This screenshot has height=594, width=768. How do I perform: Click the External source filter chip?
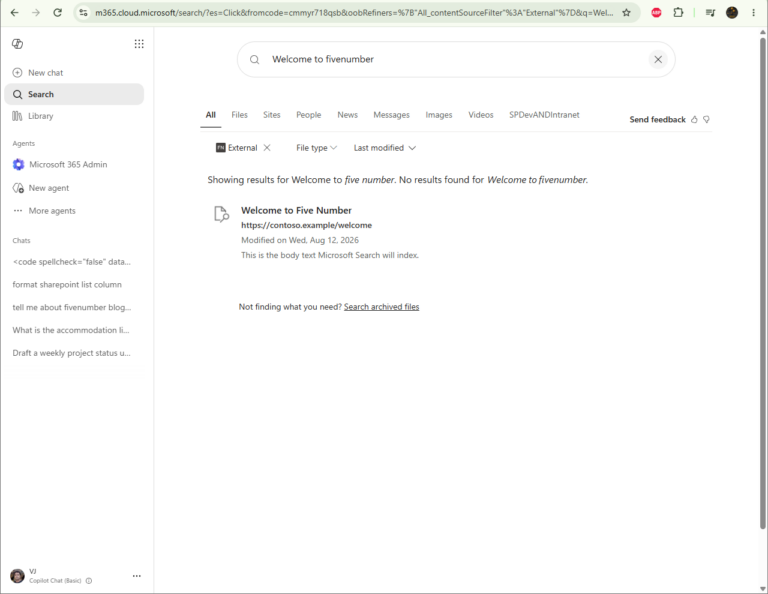237,147
